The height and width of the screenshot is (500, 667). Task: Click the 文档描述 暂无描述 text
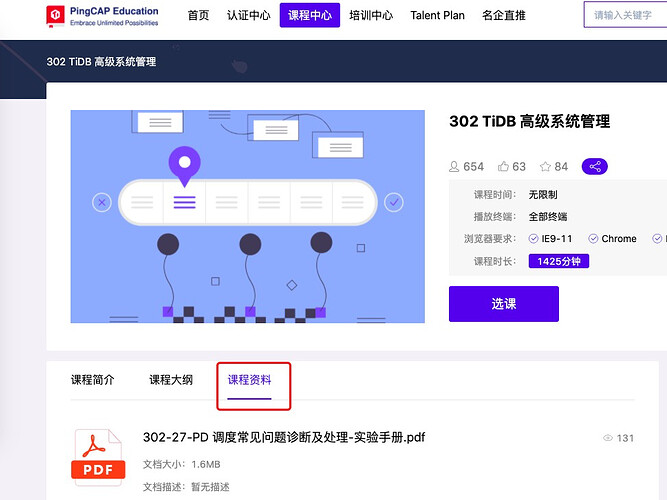coord(186,487)
